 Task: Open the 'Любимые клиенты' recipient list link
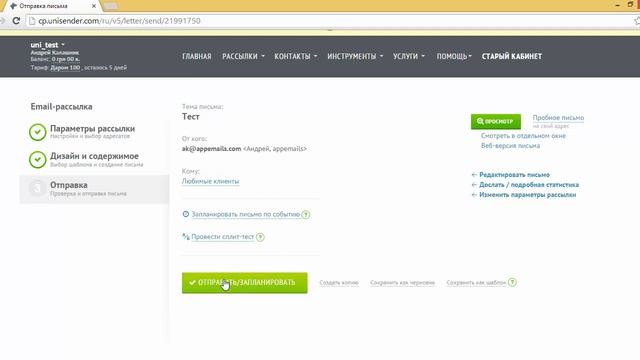coord(211,181)
